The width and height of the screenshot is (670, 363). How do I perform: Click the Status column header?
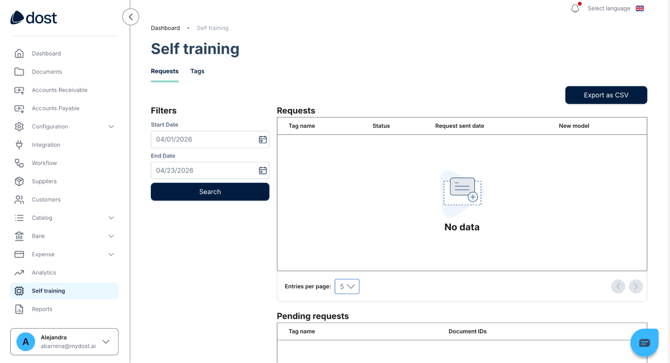coord(381,126)
